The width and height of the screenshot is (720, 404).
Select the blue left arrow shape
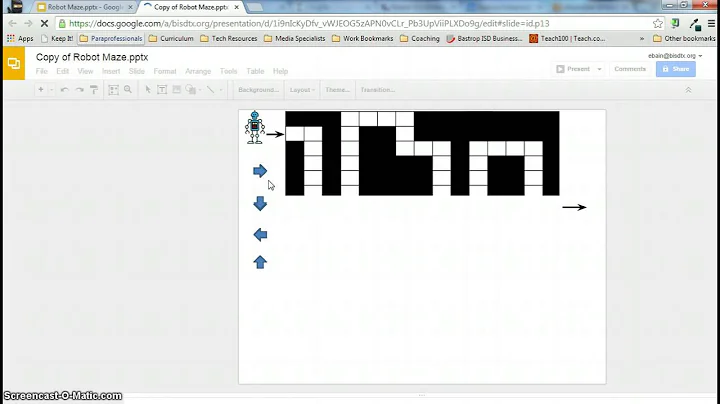click(x=260, y=235)
